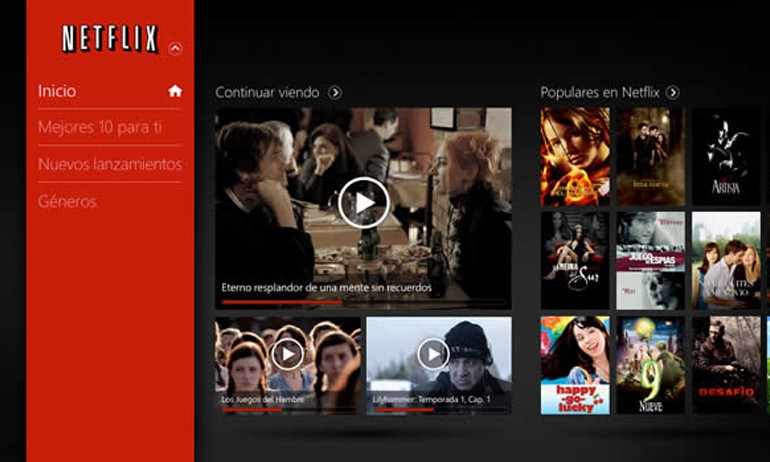Click progress bar of Los Juegos del Hambre
This screenshot has height=462, width=770.
coord(288,409)
